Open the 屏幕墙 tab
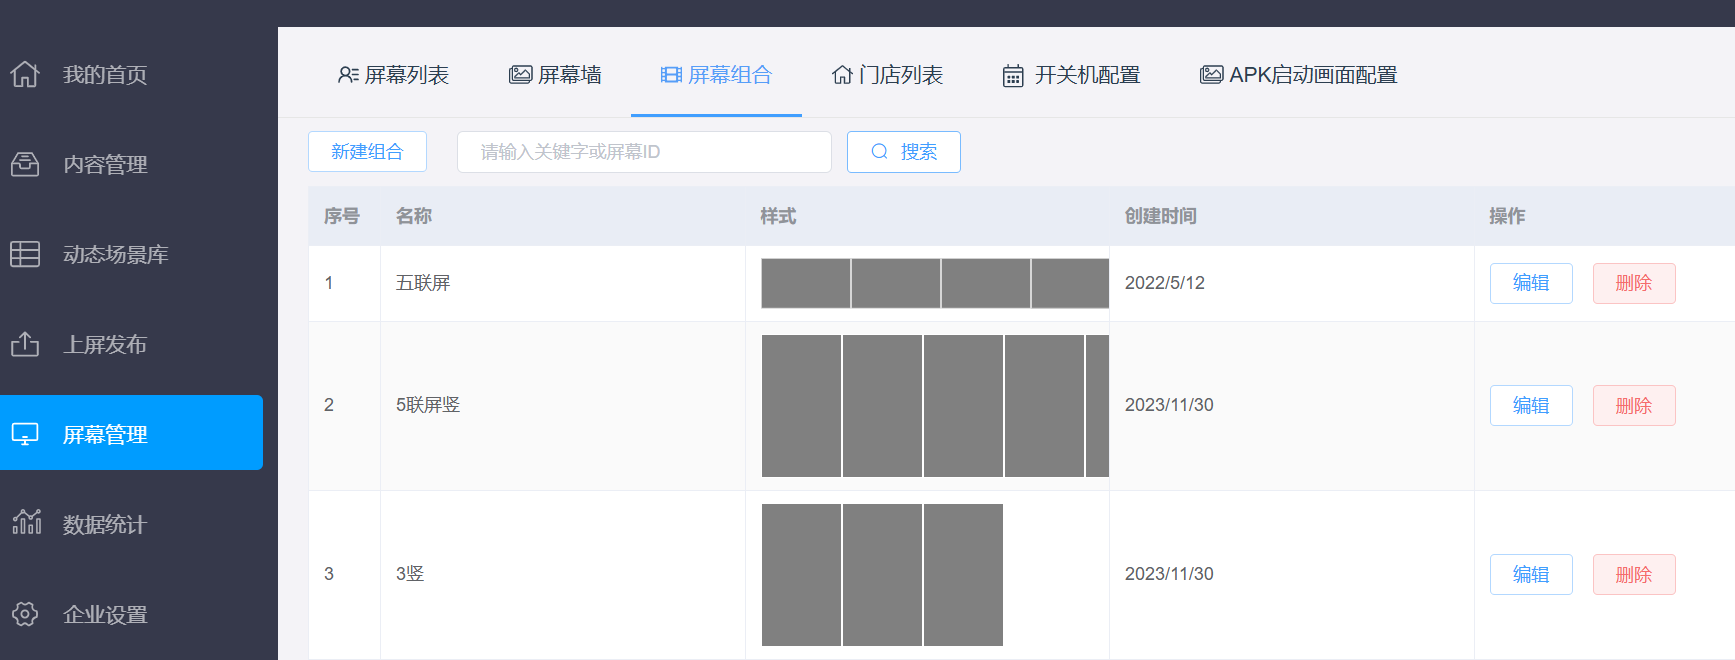Image resolution: width=1735 pixels, height=660 pixels. pyautogui.click(x=555, y=75)
